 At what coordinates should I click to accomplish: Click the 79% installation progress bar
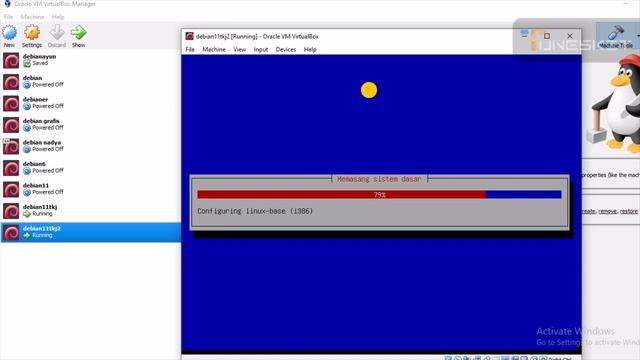point(379,195)
